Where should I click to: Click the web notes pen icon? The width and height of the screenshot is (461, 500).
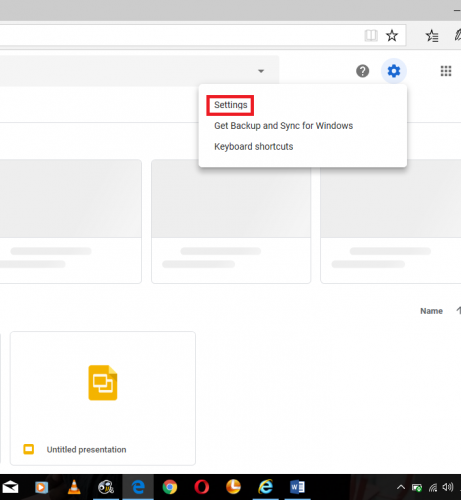tap(457, 35)
